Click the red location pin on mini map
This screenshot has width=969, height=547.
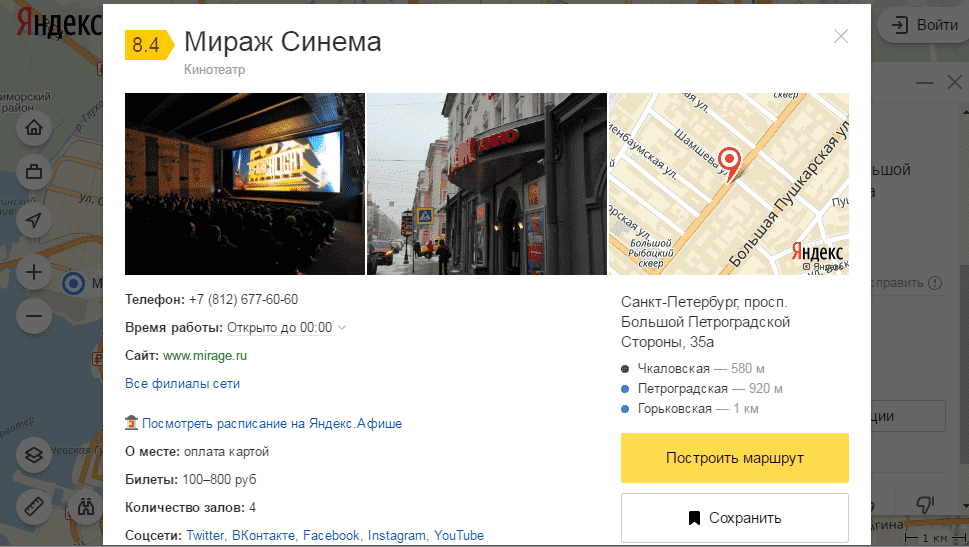pos(730,164)
